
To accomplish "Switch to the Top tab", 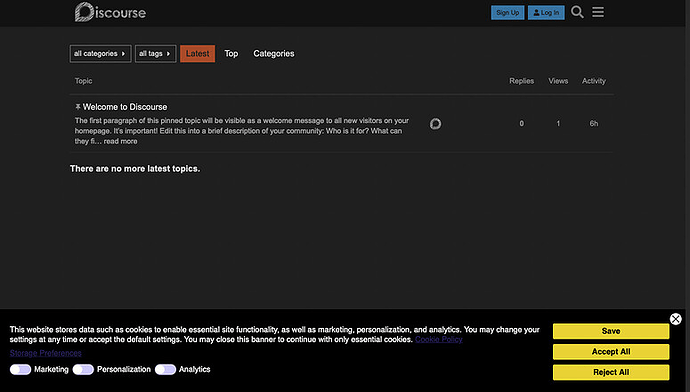I will (x=231, y=54).
